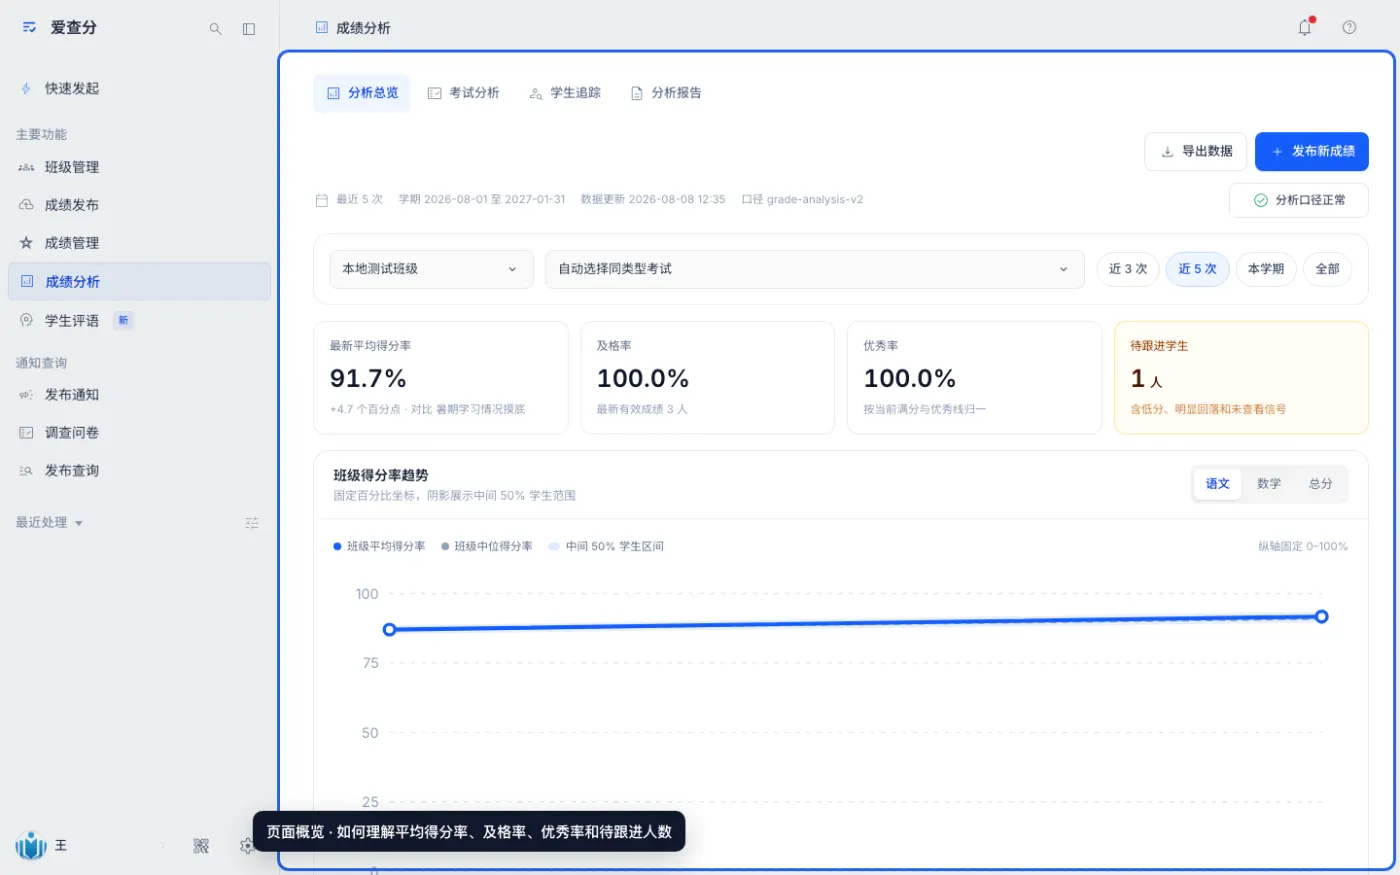Image resolution: width=1400 pixels, height=875 pixels.
Task: Open the 本地测试班级 class dropdown
Action: [431, 269]
